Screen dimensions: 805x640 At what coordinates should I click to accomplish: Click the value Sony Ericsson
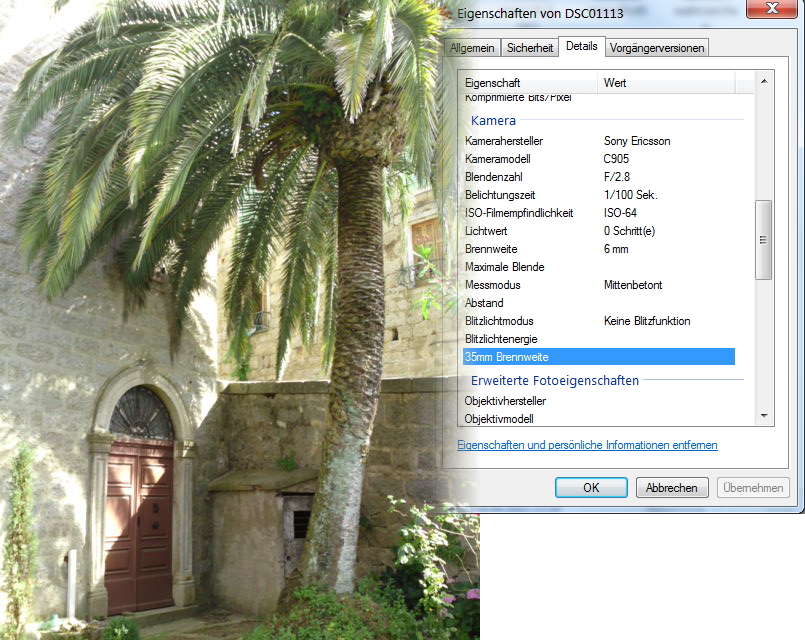(637, 141)
